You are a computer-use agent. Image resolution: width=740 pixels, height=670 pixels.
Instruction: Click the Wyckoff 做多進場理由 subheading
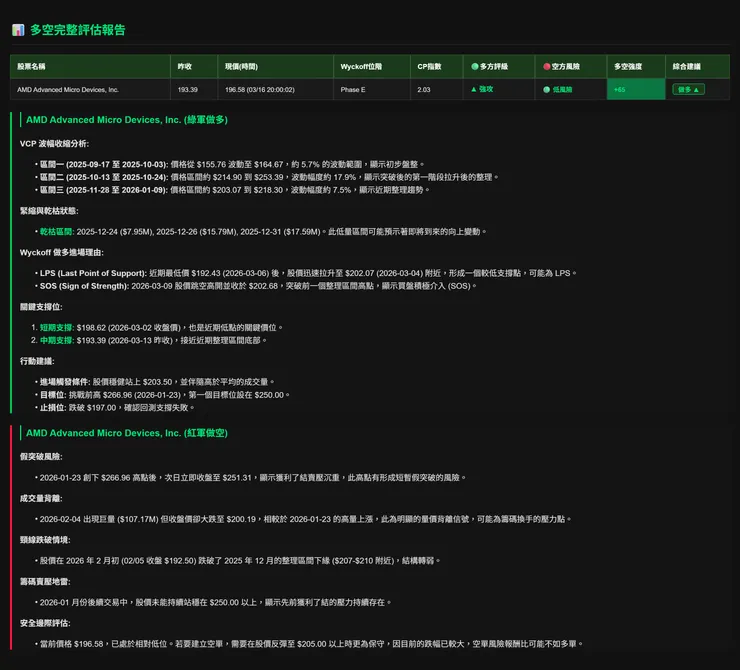62,252
